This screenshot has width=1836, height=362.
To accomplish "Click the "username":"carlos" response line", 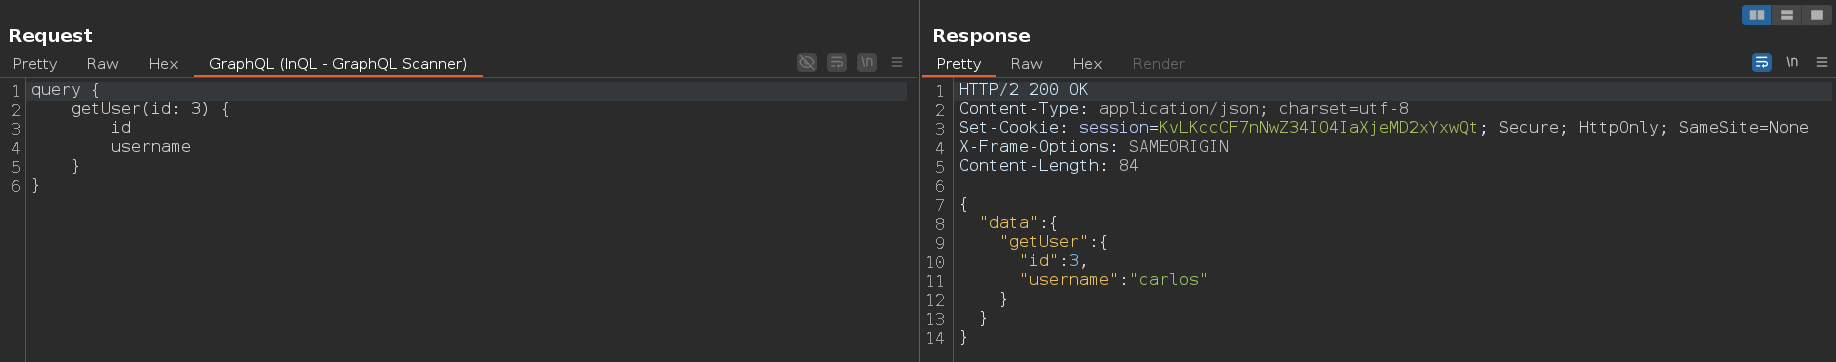I will click(1113, 279).
